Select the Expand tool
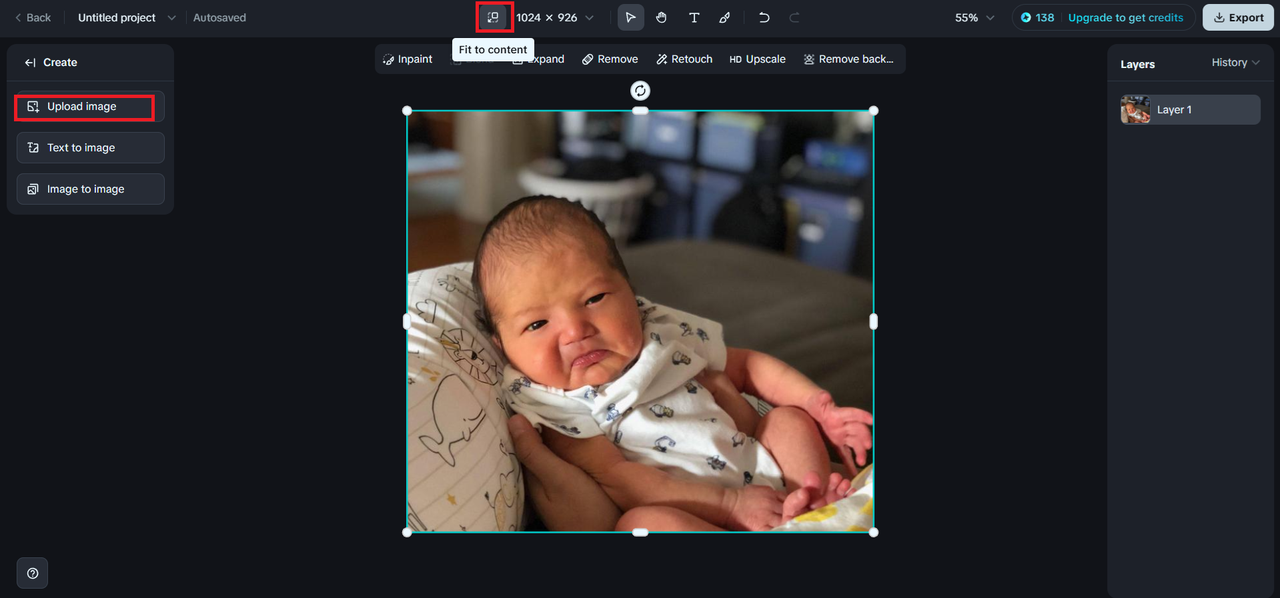The height and width of the screenshot is (598, 1280). pos(538,59)
